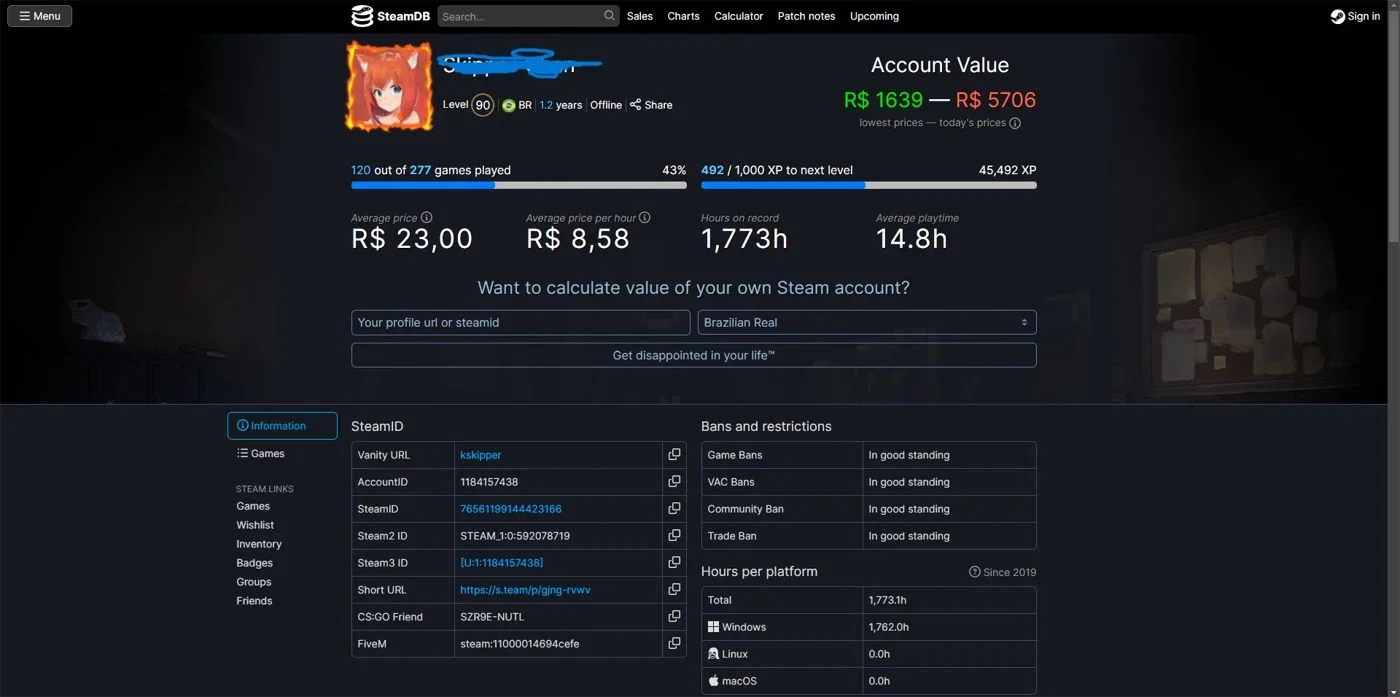Copy the AccountID value

click(674, 482)
